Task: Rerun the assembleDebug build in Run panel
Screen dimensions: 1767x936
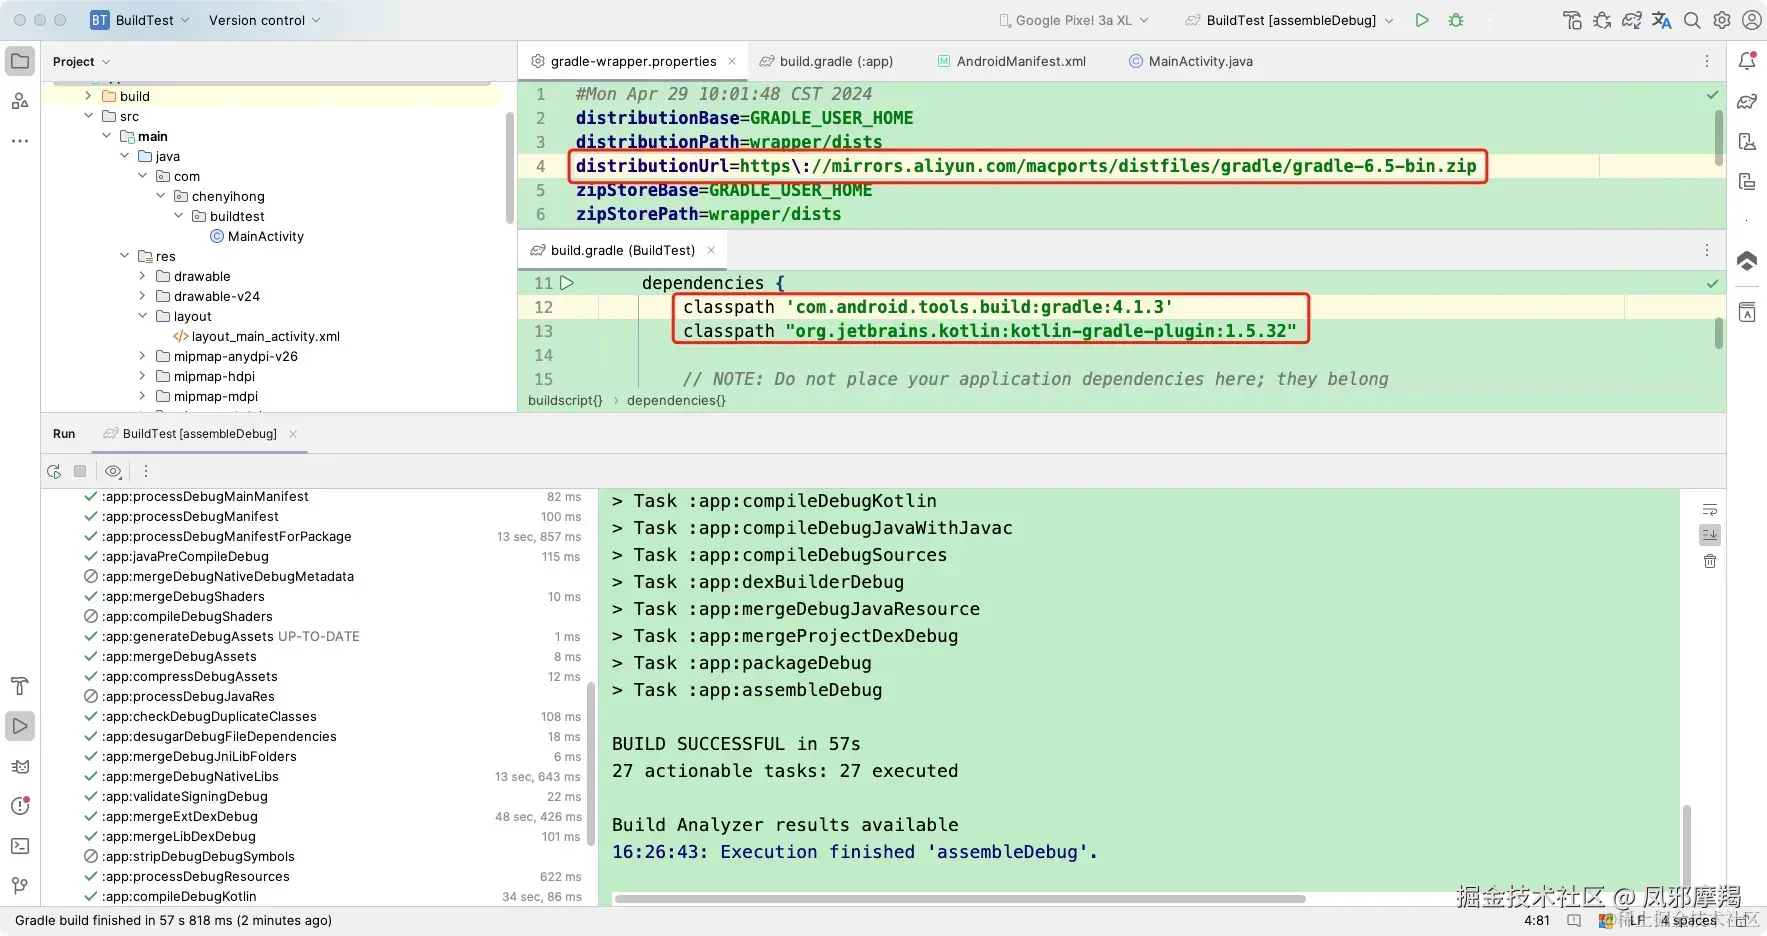Action: point(54,471)
